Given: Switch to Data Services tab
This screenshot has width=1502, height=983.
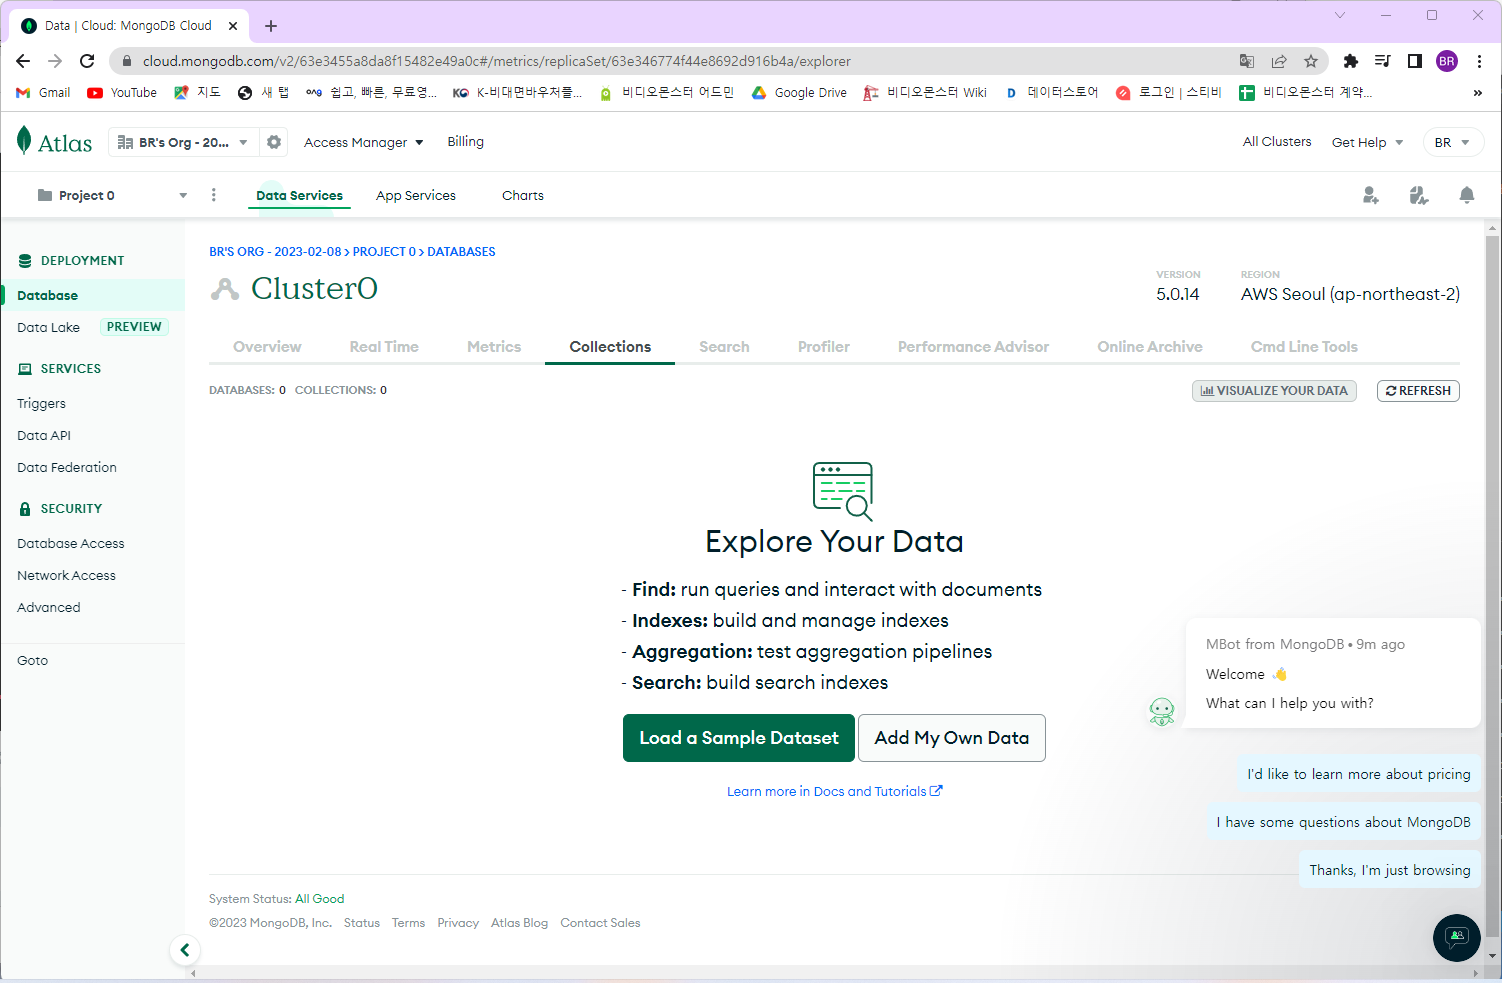Looking at the screenshot, I should click(x=299, y=196).
